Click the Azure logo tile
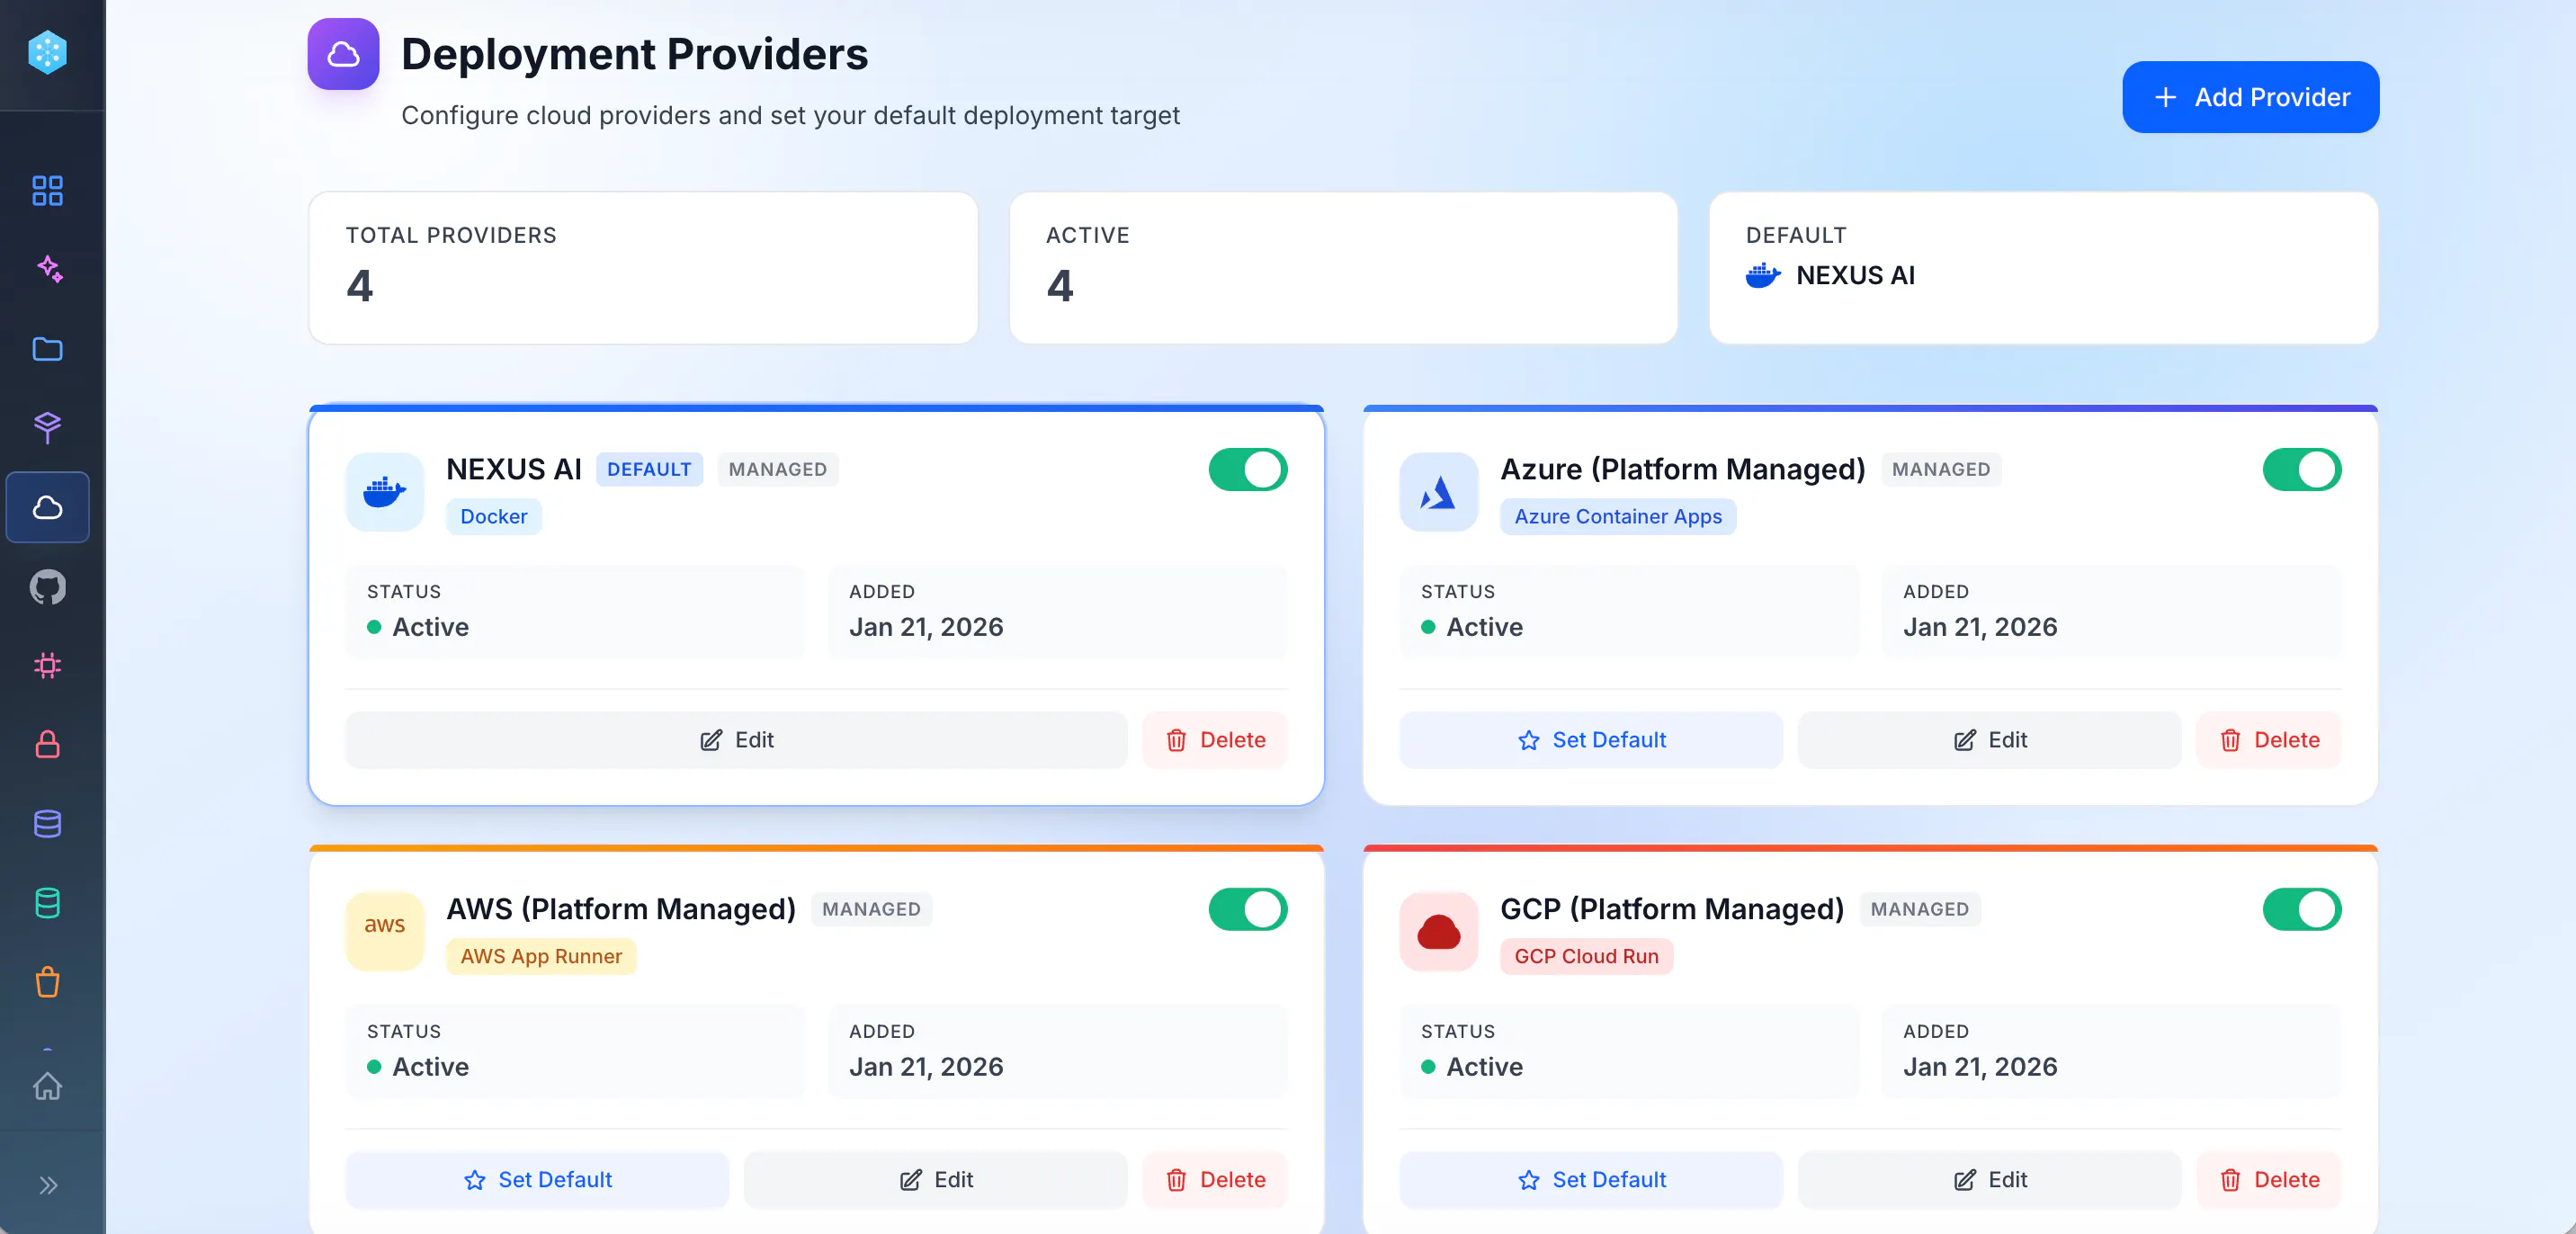The image size is (2576, 1234). point(1439,491)
